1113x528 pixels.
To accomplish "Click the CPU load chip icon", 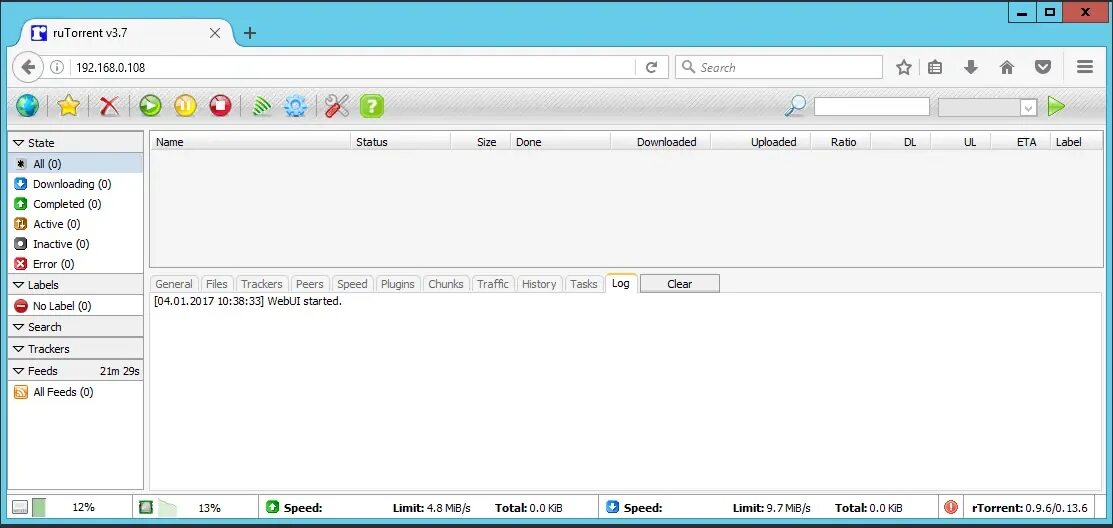I will 146,507.
